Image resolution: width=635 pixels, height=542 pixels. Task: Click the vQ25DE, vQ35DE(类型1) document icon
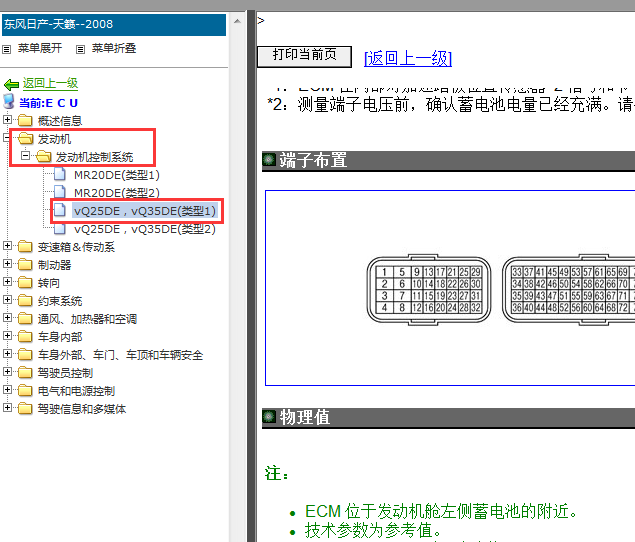60,210
